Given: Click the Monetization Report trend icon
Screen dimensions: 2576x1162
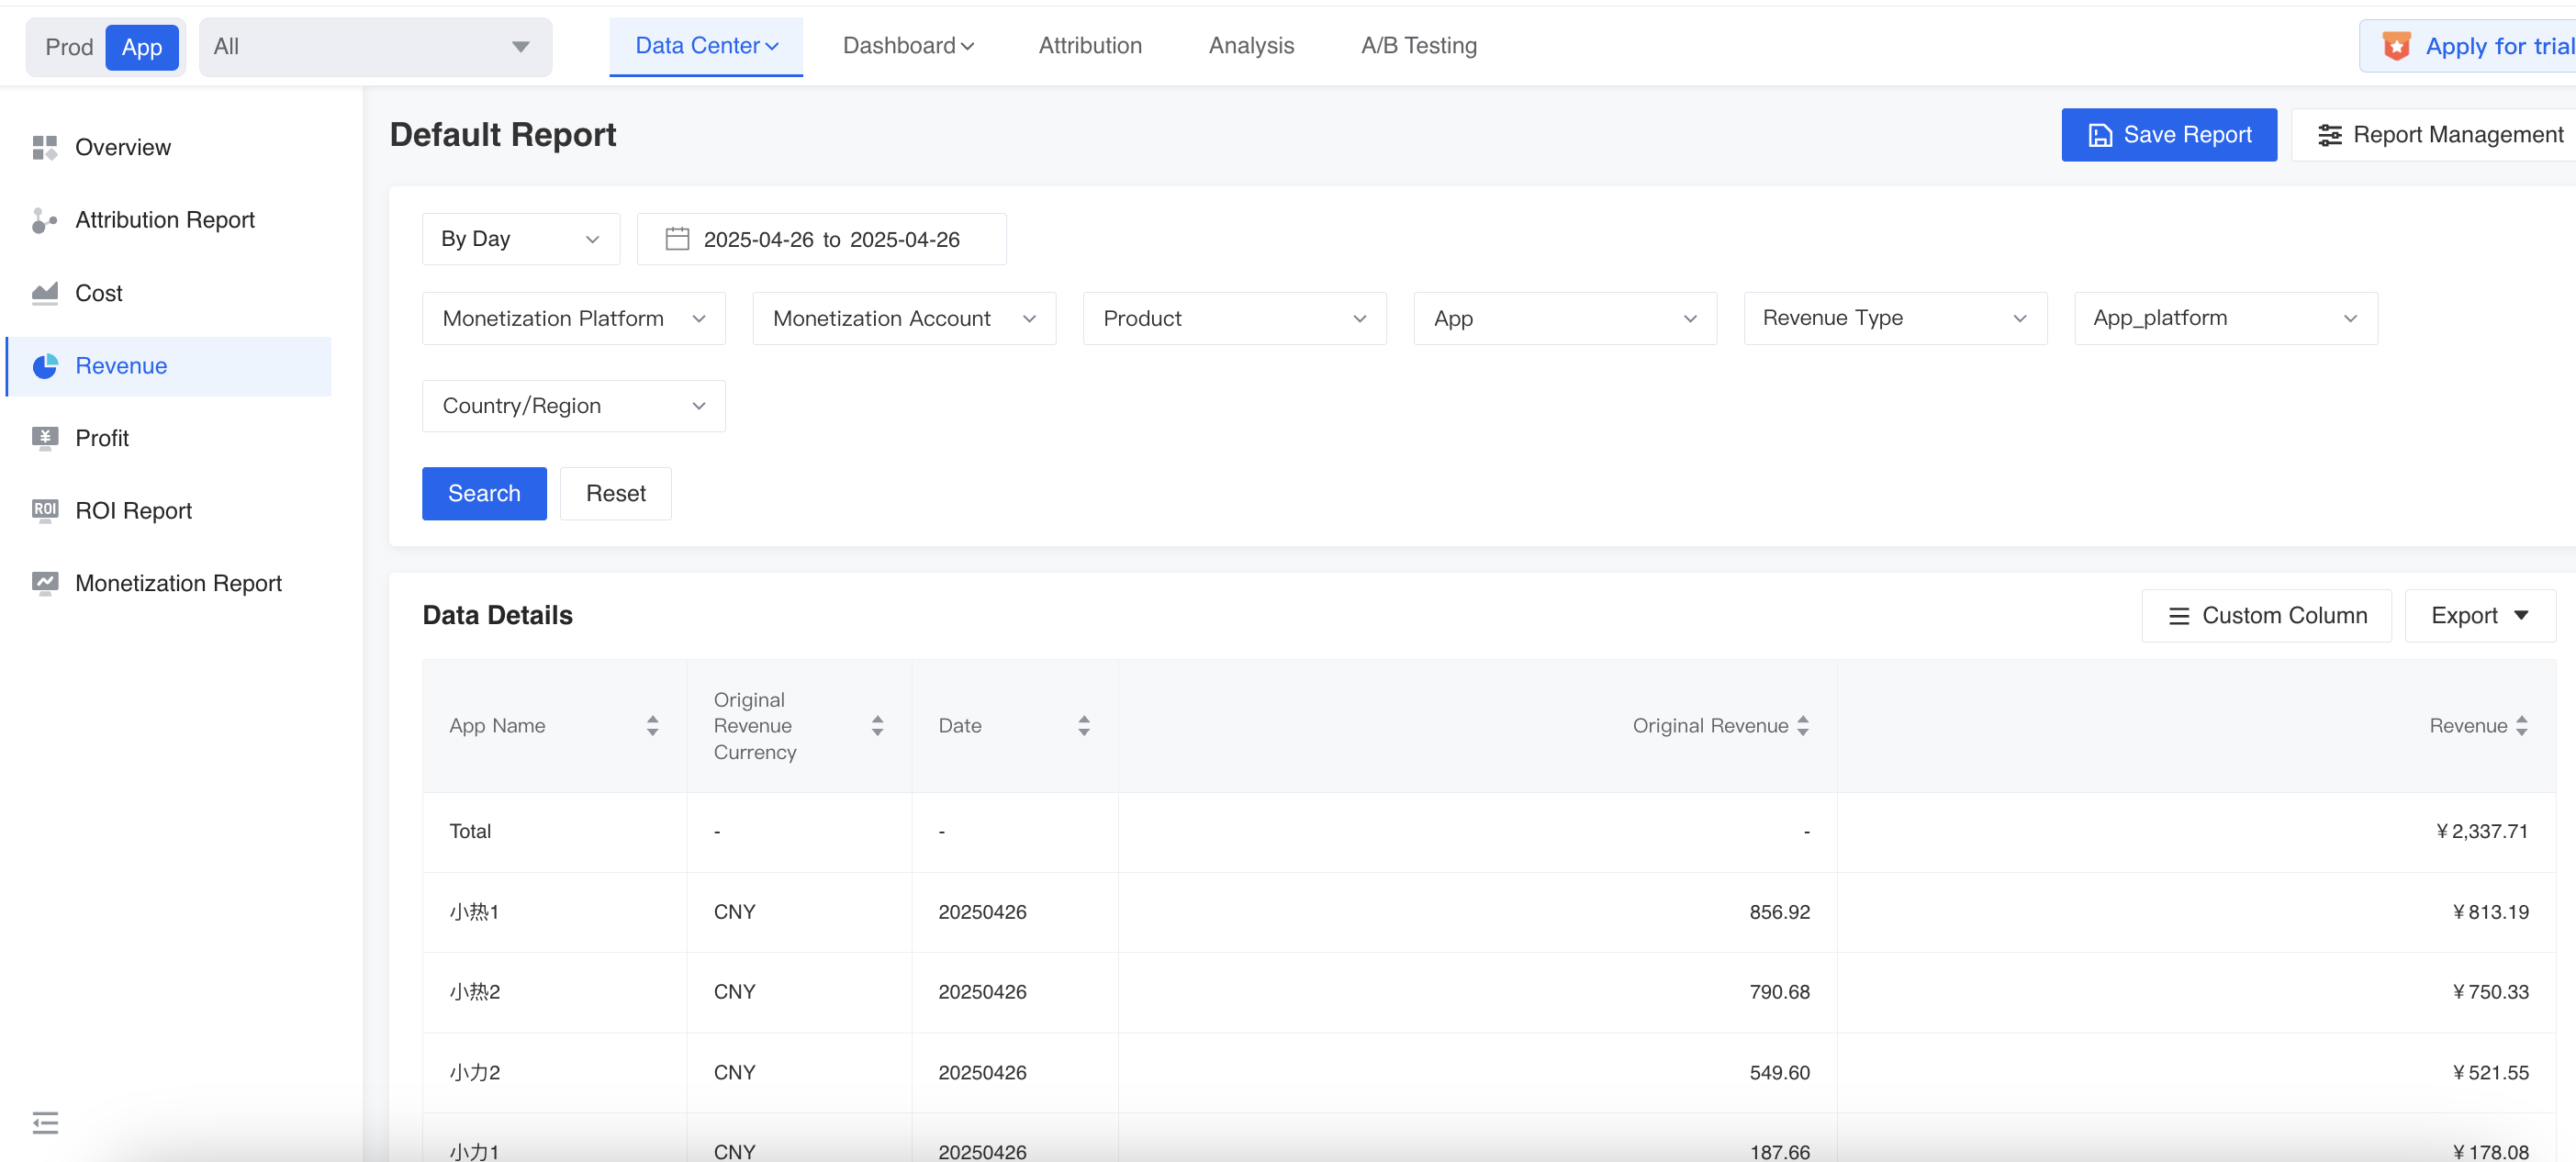Looking at the screenshot, I should pyautogui.click(x=44, y=582).
